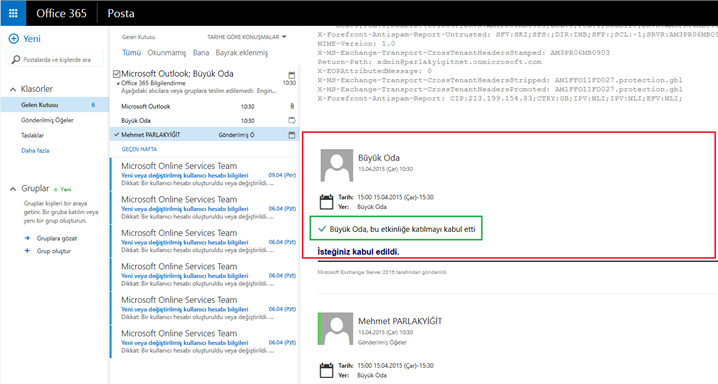Open the Büyük Oda 10:30 message

pos(205,120)
